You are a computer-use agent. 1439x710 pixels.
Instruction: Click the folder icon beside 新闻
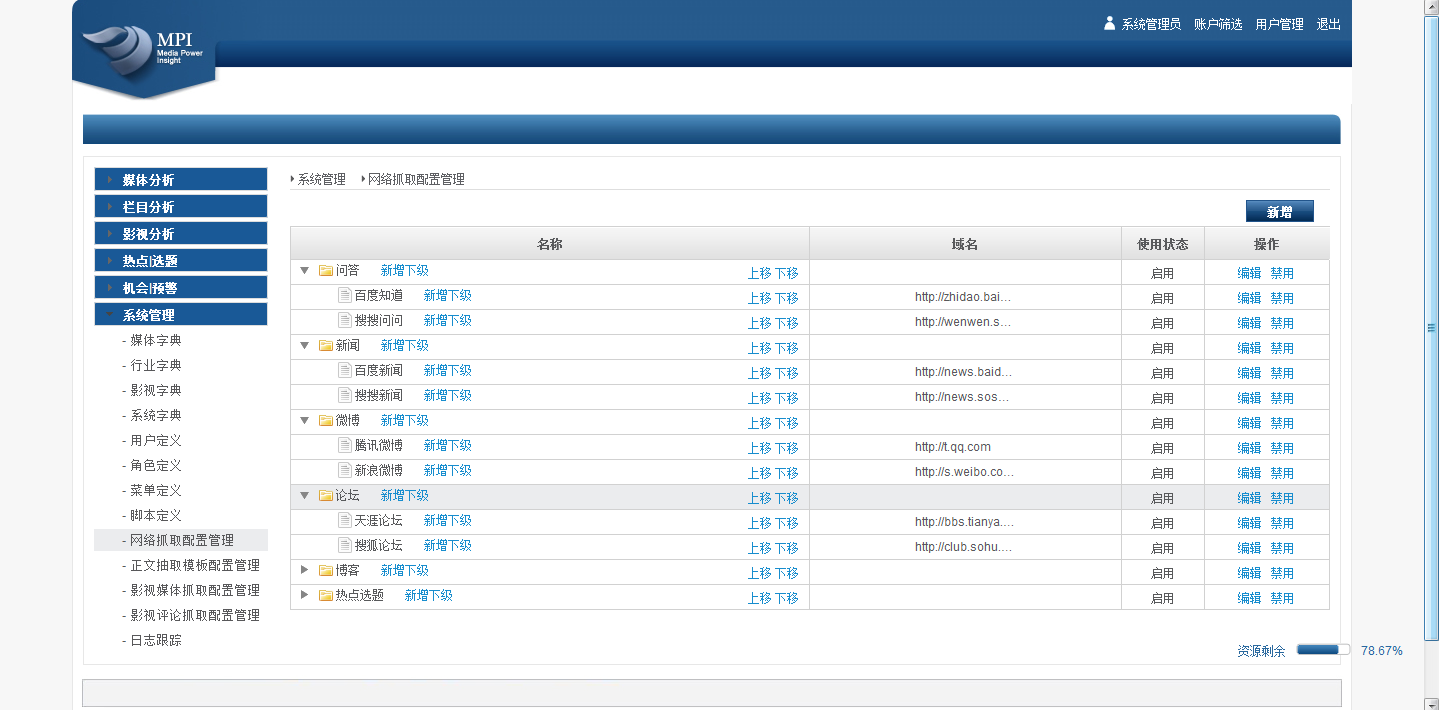coord(325,346)
